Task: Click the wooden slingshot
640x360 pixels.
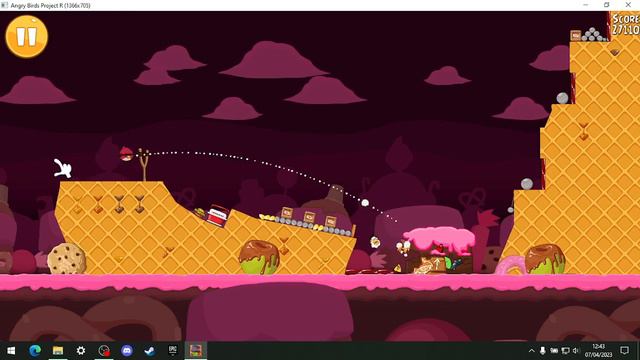Action: click(143, 165)
